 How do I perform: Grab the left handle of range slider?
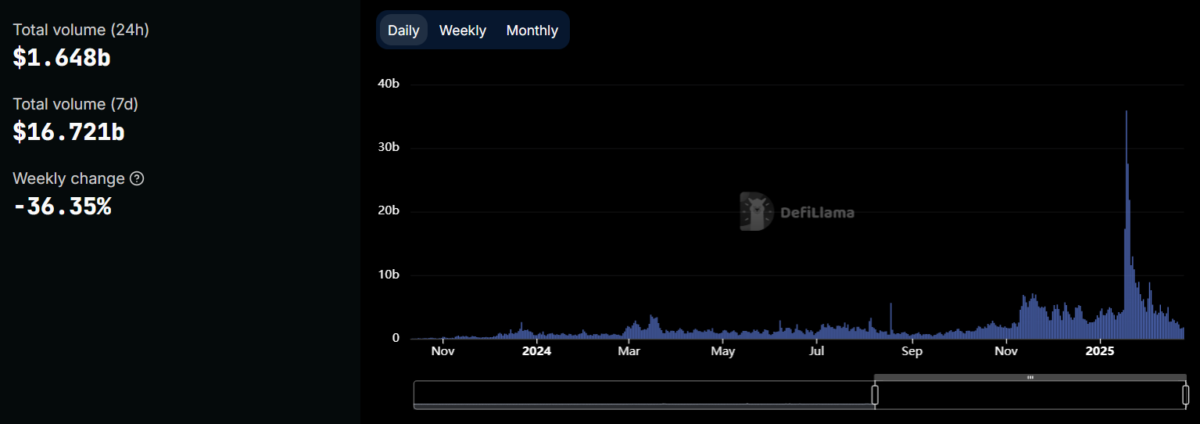click(x=875, y=395)
